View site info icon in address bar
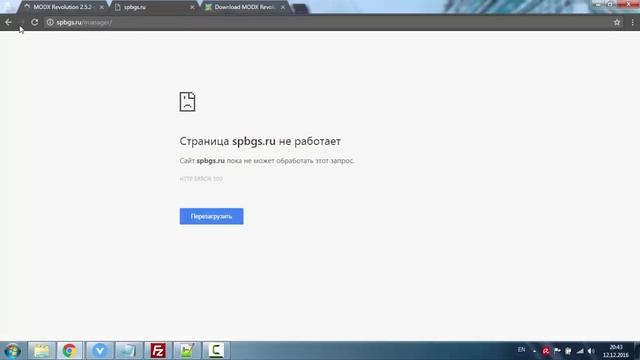 click(x=50, y=22)
